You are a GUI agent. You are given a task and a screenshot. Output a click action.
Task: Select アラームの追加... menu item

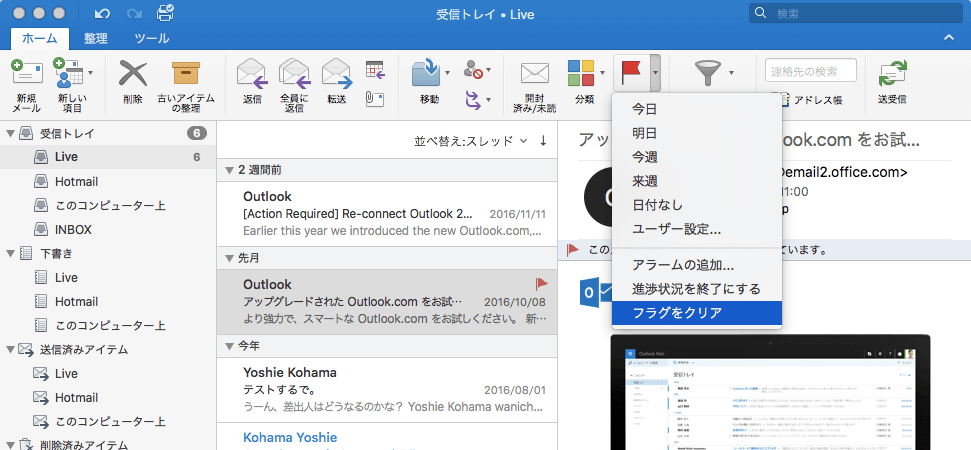pyautogui.click(x=697, y=266)
